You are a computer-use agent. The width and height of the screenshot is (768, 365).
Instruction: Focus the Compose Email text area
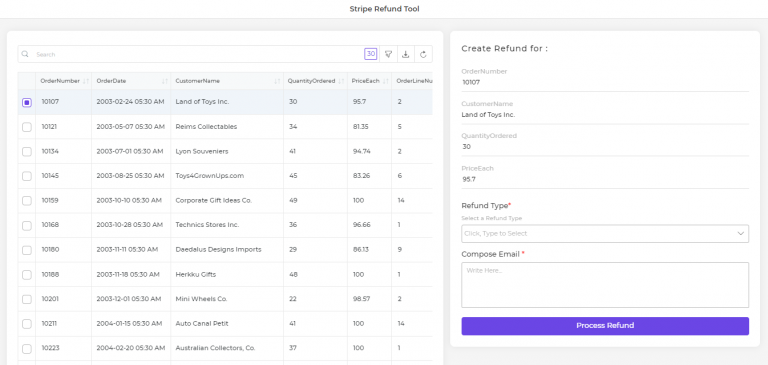605,285
